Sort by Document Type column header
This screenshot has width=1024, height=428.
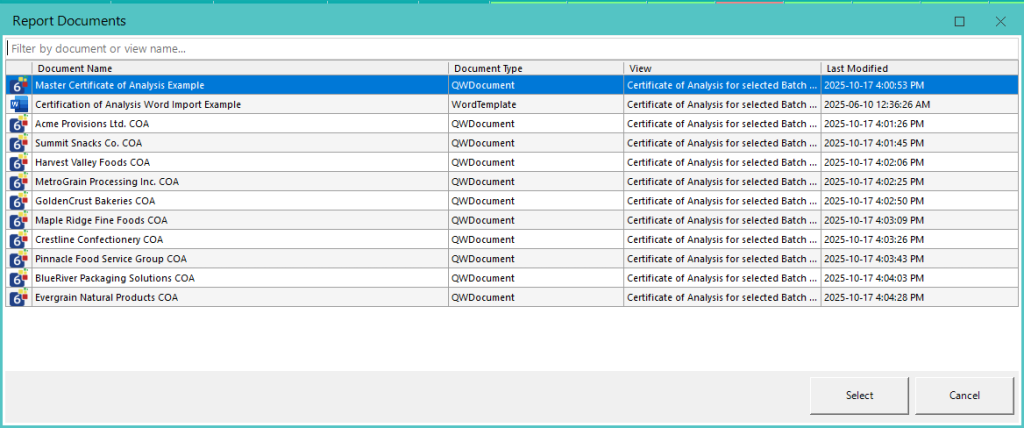(536, 68)
